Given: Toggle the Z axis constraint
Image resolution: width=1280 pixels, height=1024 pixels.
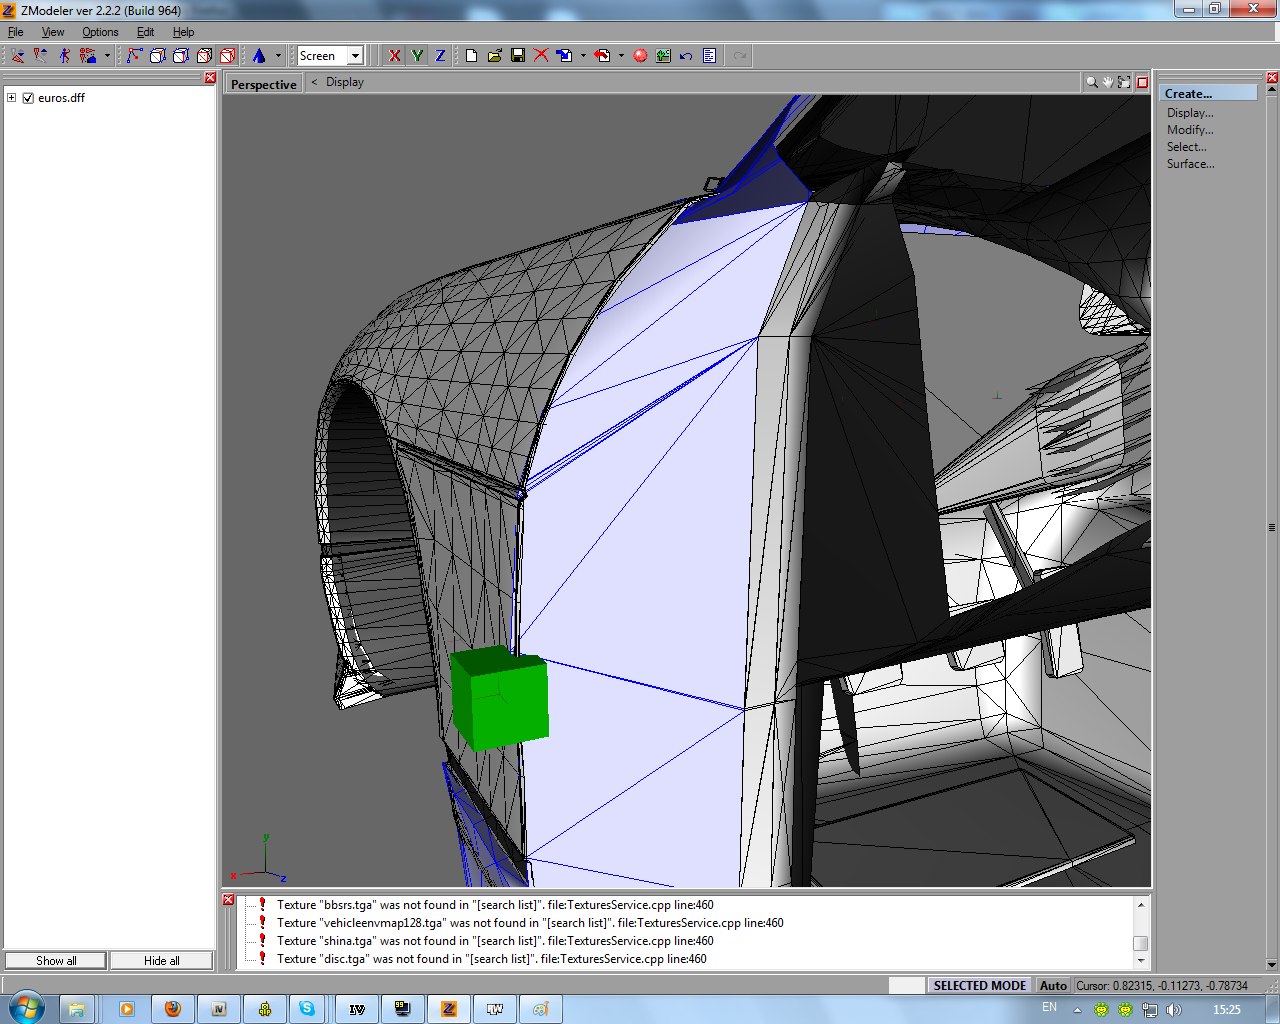Looking at the screenshot, I should click(x=440, y=56).
